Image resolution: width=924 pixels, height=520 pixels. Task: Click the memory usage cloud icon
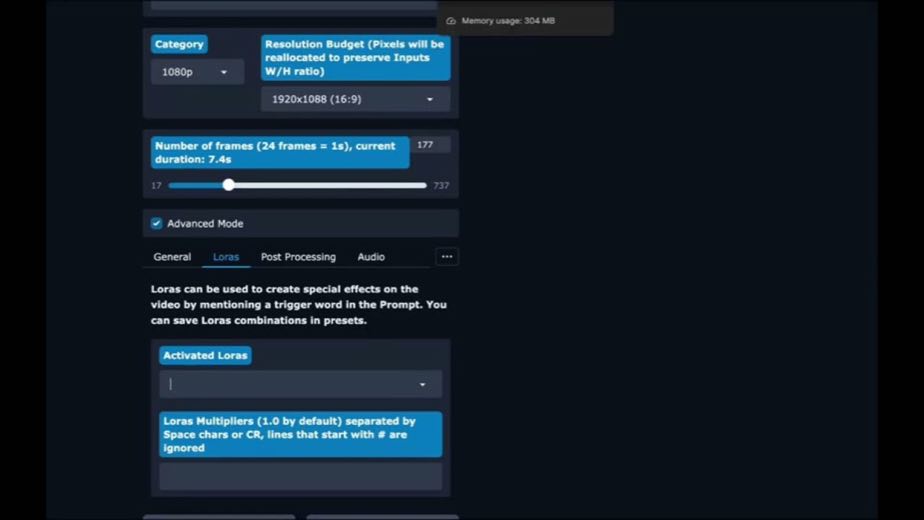click(451, 21)
